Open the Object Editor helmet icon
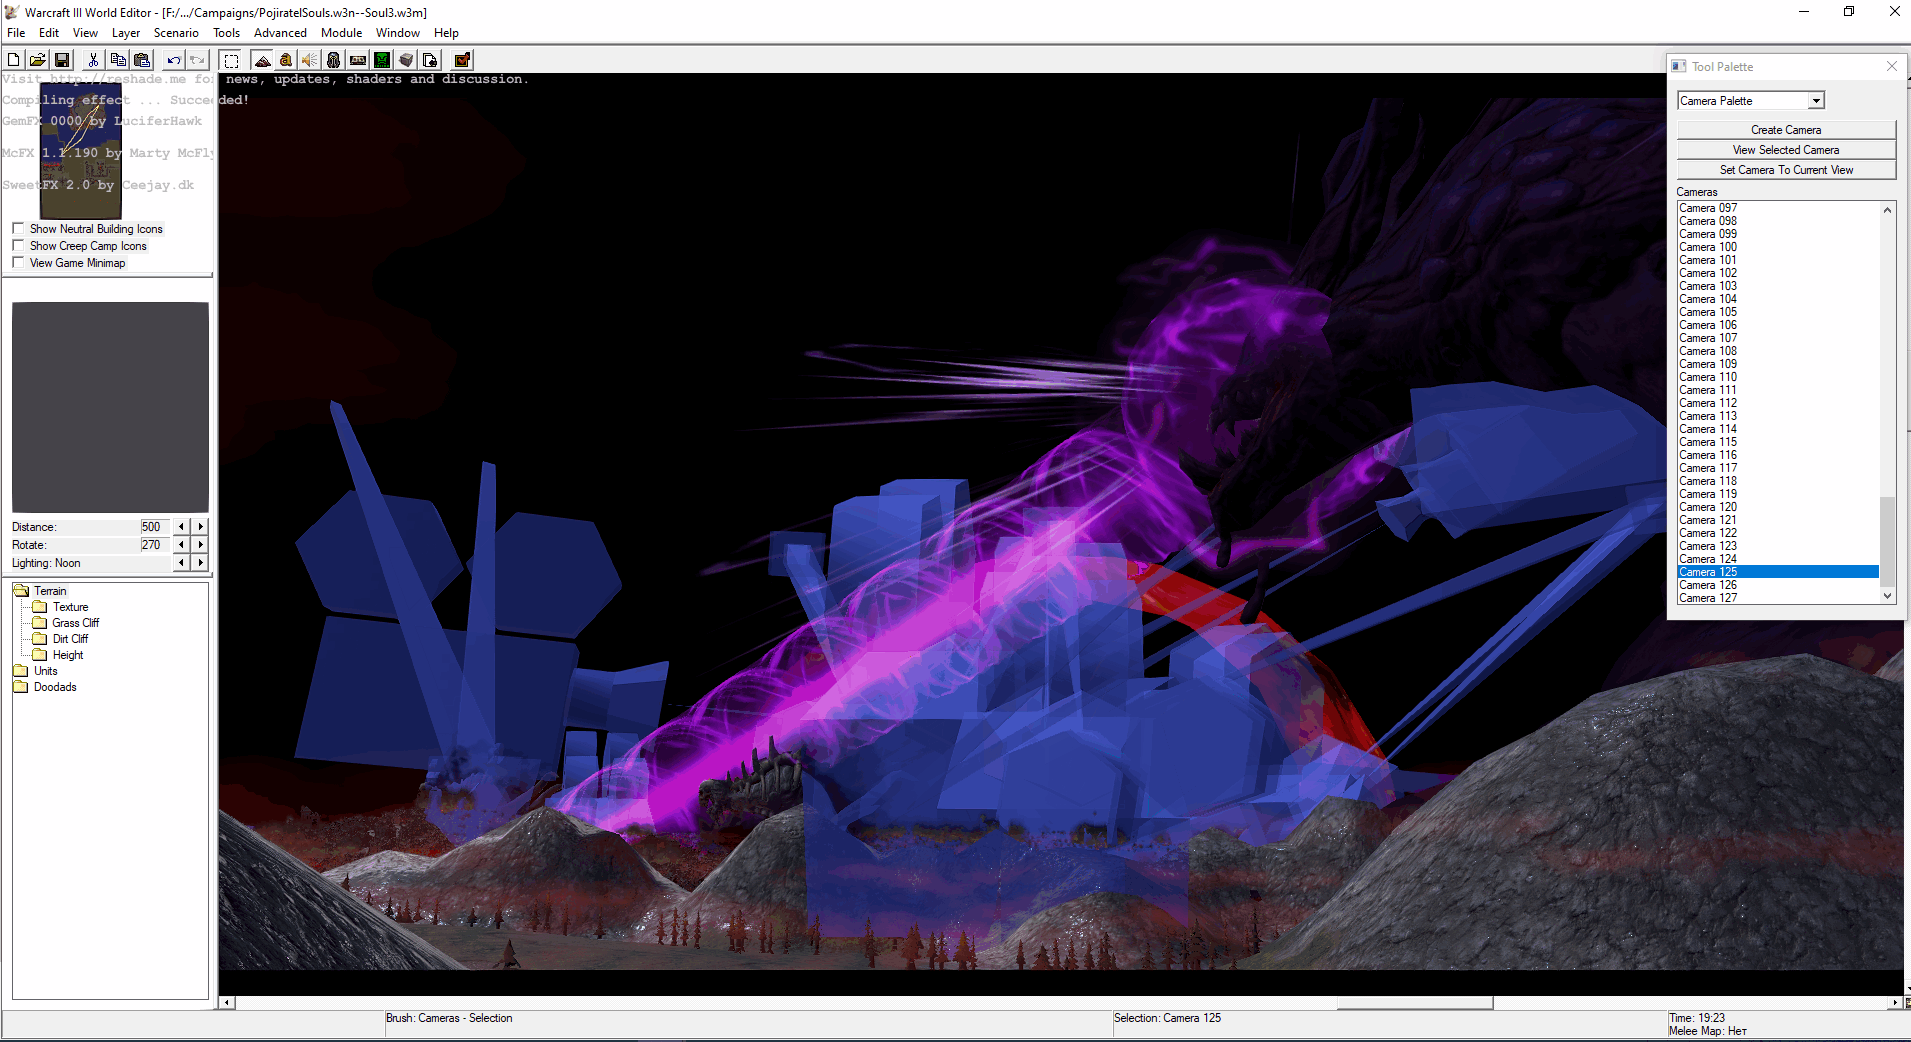This screenshot has width=1911, height=1042. tap(334, 60)
